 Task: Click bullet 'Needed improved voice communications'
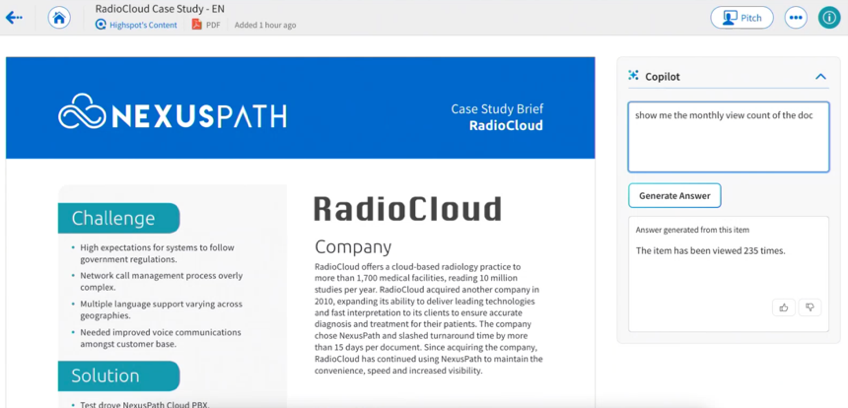click(x=161, y=332)
